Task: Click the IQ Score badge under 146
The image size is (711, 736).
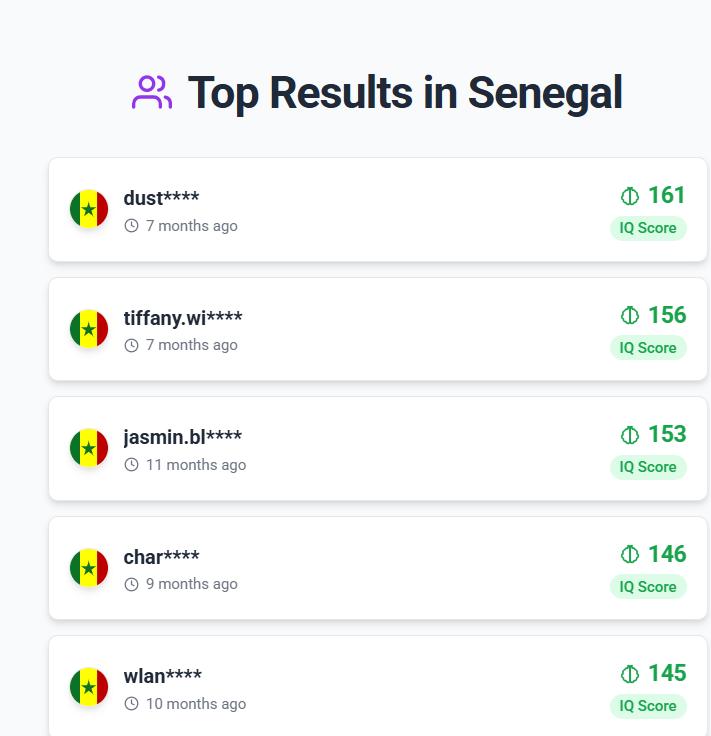Action: click(648, 587)
